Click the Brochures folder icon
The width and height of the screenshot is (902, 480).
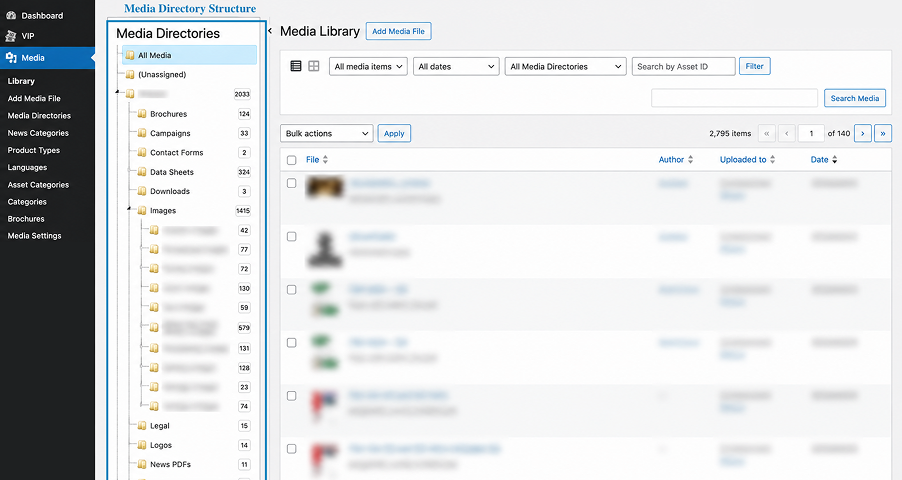point(142,114)
